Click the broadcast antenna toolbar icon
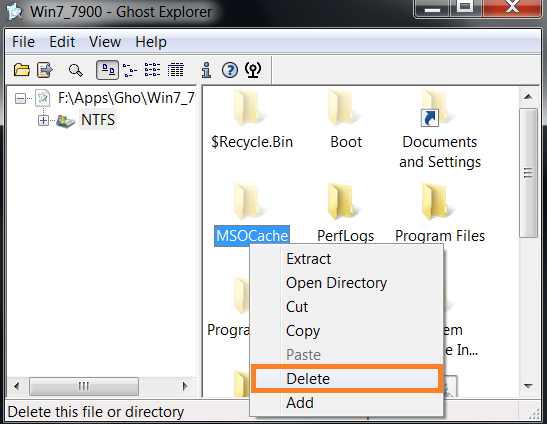The image size is (547, 424). pos(253,70)
